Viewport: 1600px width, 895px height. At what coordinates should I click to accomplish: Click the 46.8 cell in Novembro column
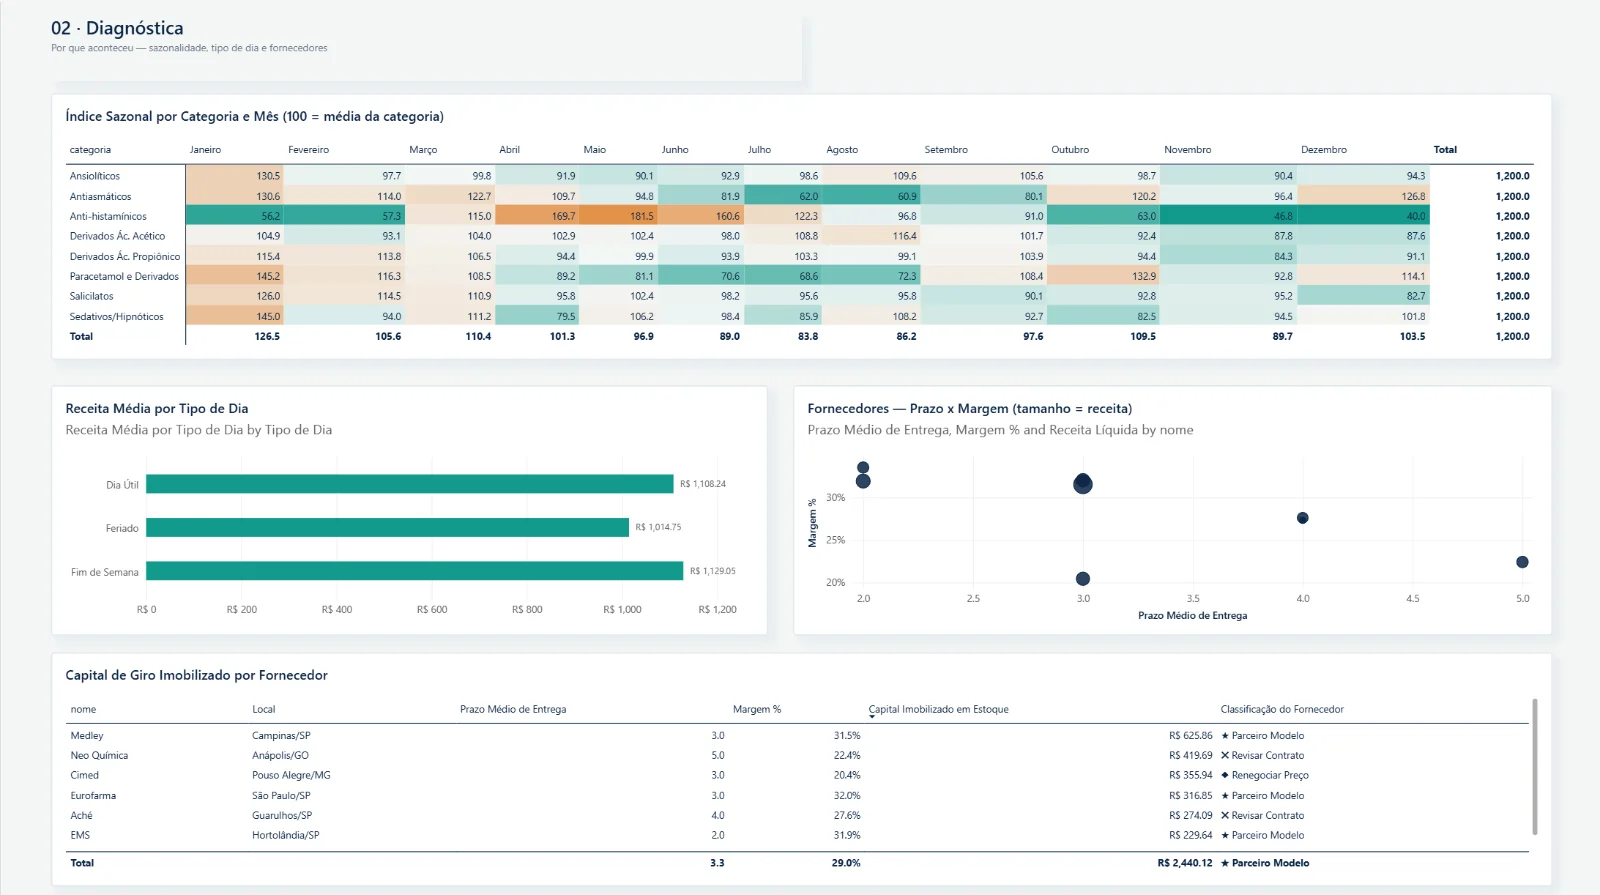[x=1228, y=216]
